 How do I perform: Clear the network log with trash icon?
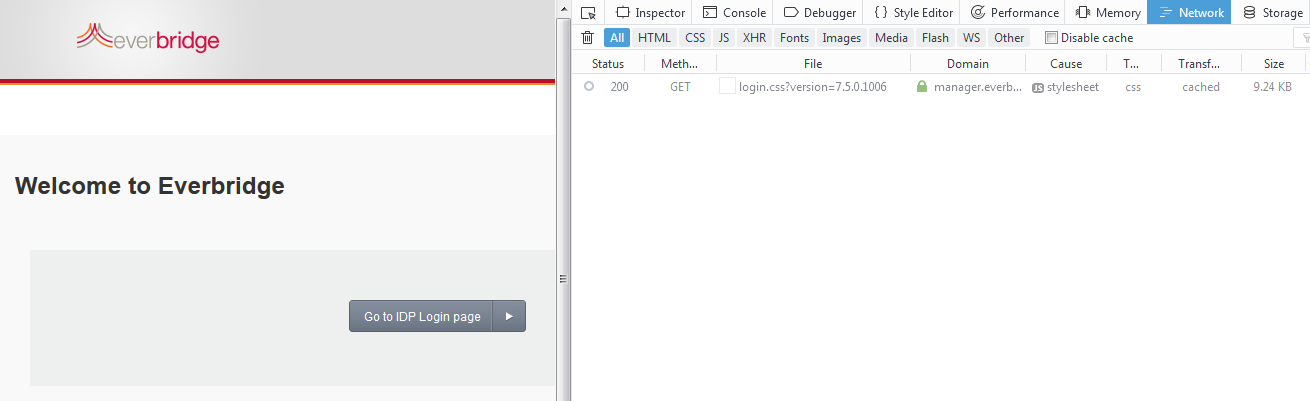(x=588, y=38)
